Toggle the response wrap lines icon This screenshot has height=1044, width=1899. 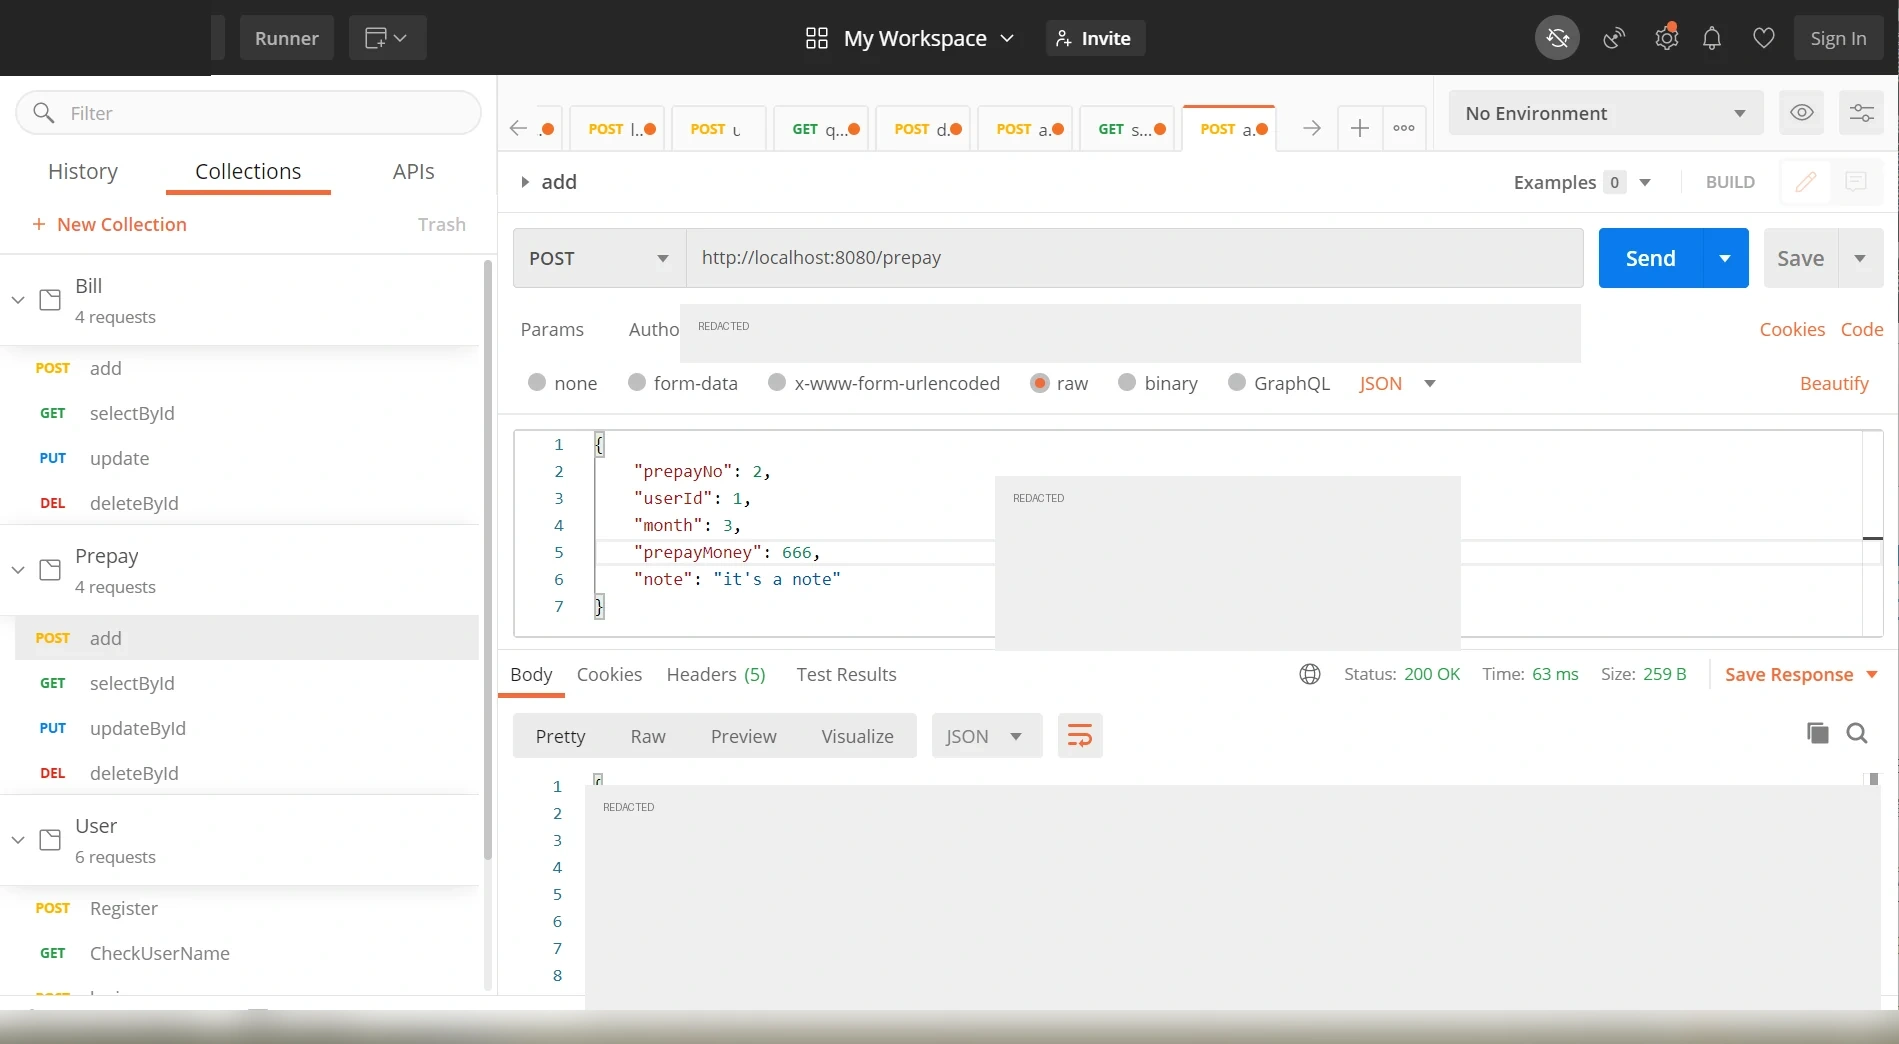click(1080, 736)
